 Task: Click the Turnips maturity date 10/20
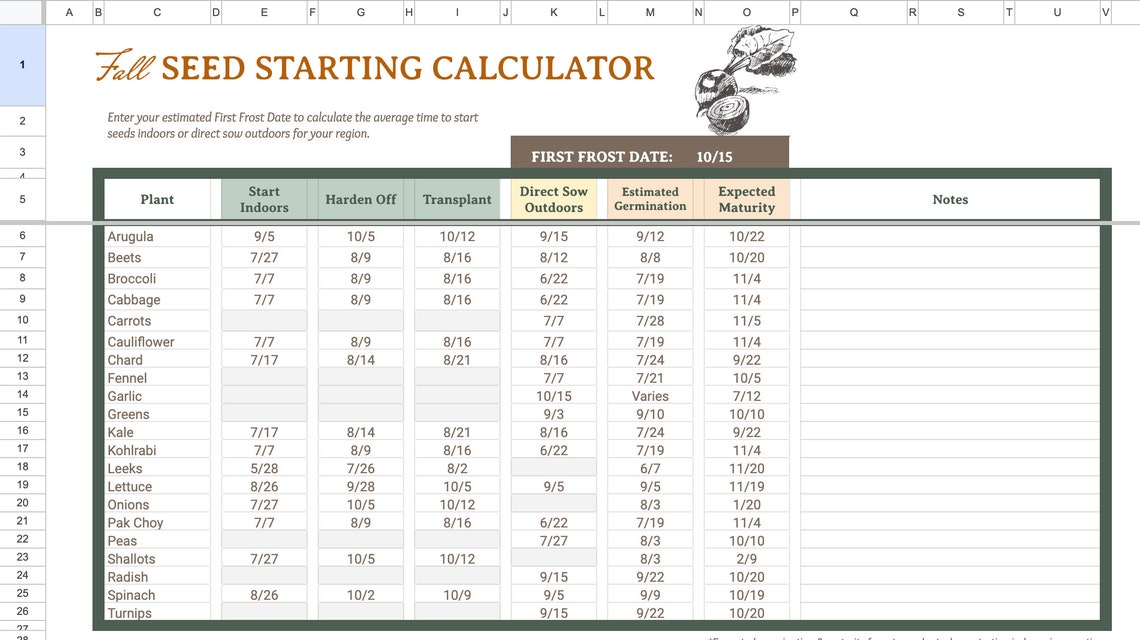[746, 612]
